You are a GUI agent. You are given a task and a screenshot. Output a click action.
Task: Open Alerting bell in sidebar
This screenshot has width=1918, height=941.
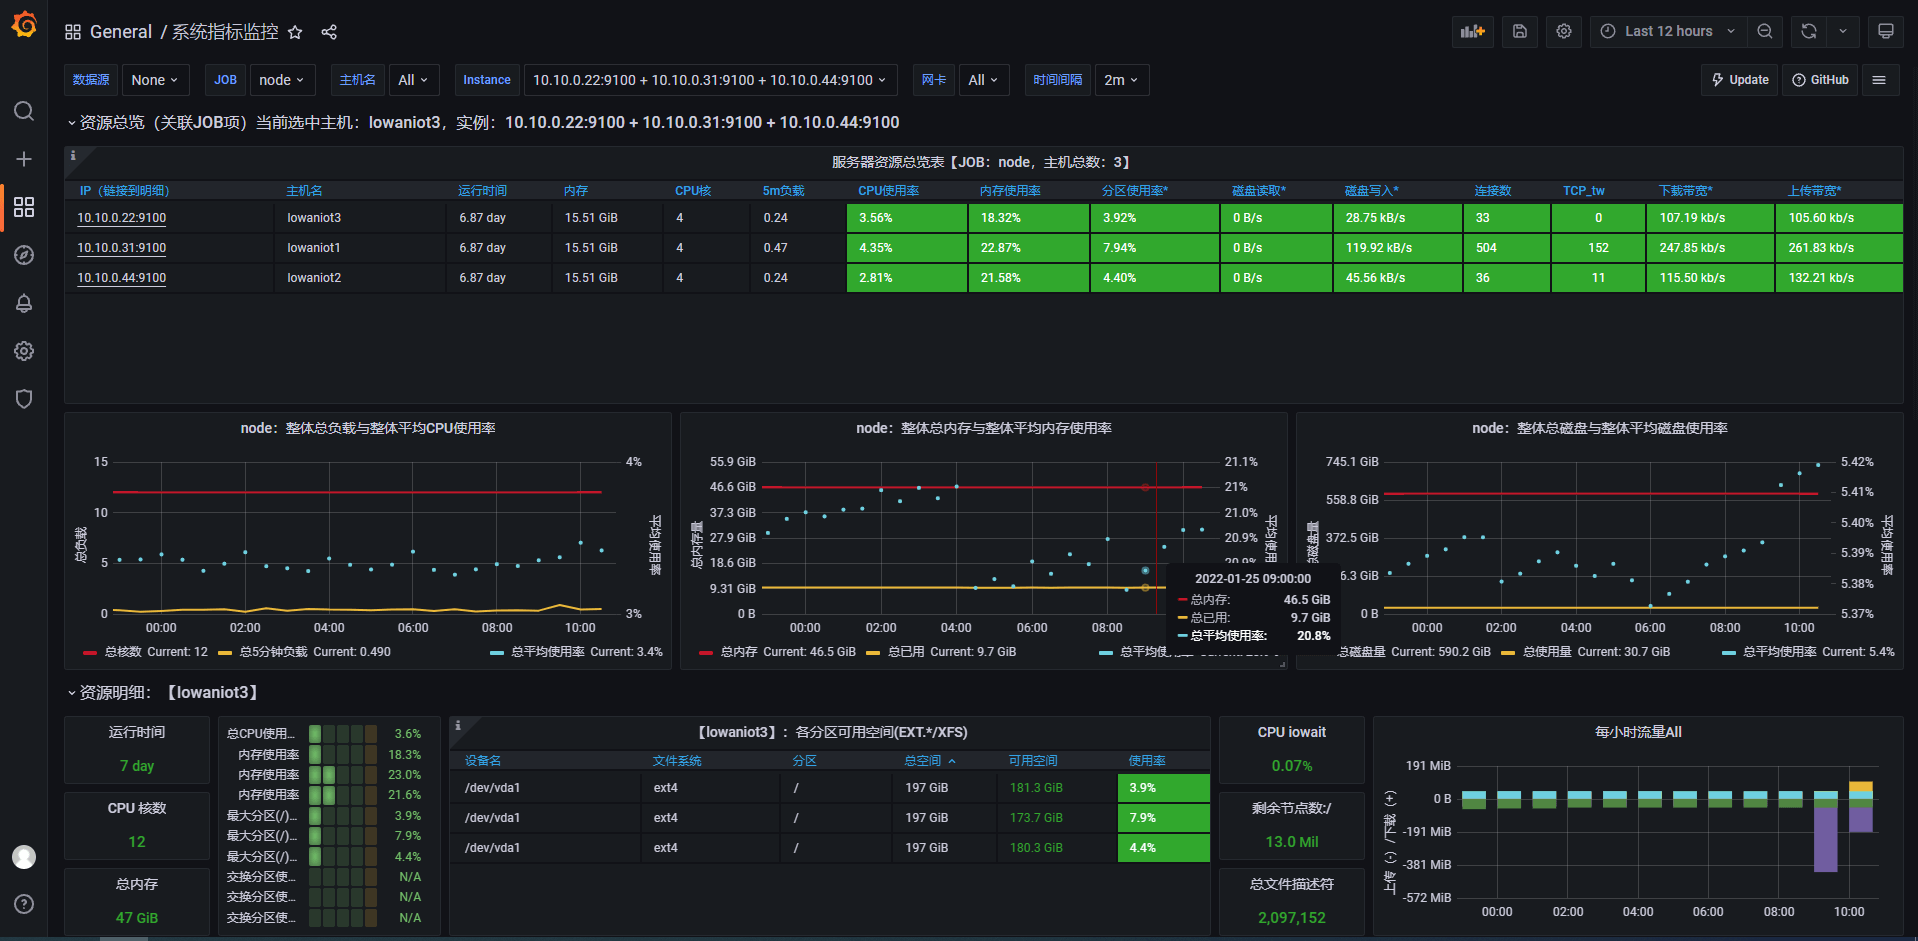pos(24,303)
